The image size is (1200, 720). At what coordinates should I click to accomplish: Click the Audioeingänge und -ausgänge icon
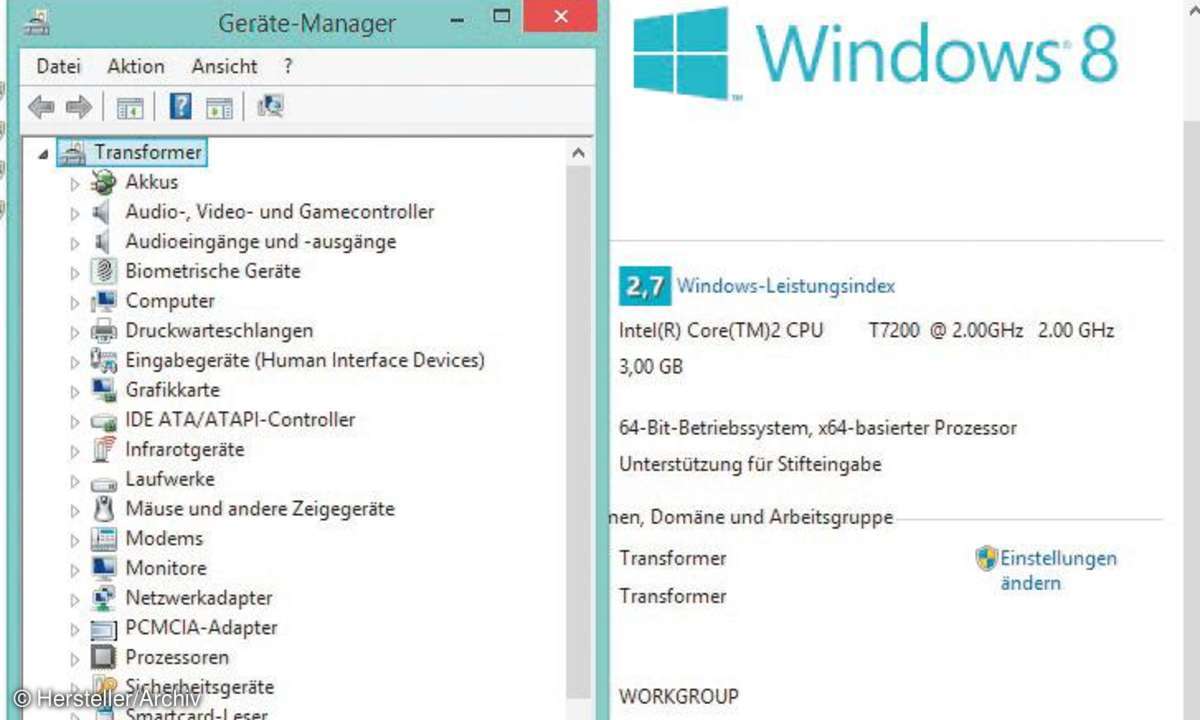[x=103, y=242]
